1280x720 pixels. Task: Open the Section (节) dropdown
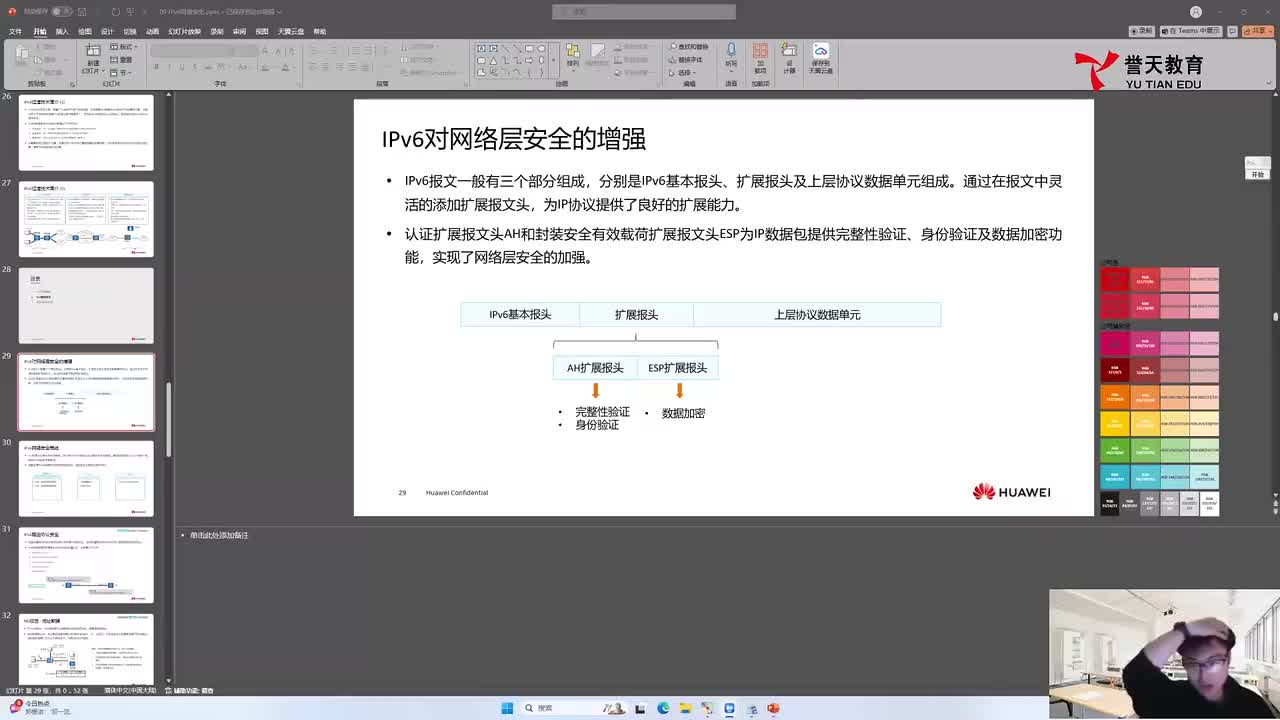(121, 71)
